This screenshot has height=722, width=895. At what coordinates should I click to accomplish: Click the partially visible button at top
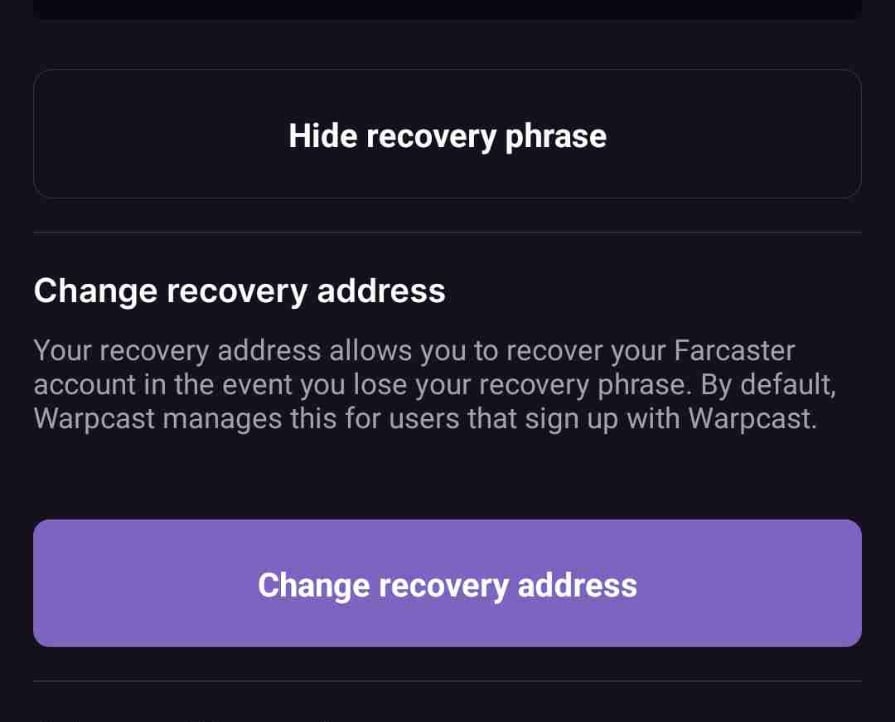tap(447, 8)
